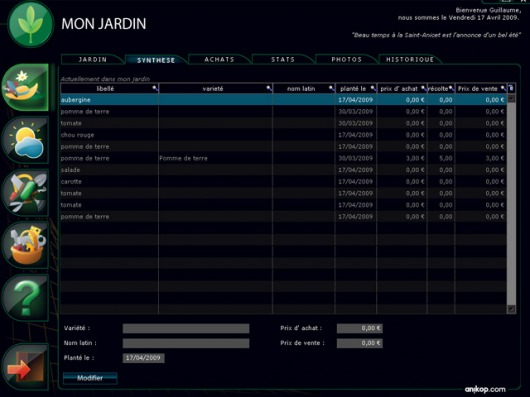Screen dimensions: 530x397
Task: Click the magnifier in nom latin column header
Action: [332, 89]
